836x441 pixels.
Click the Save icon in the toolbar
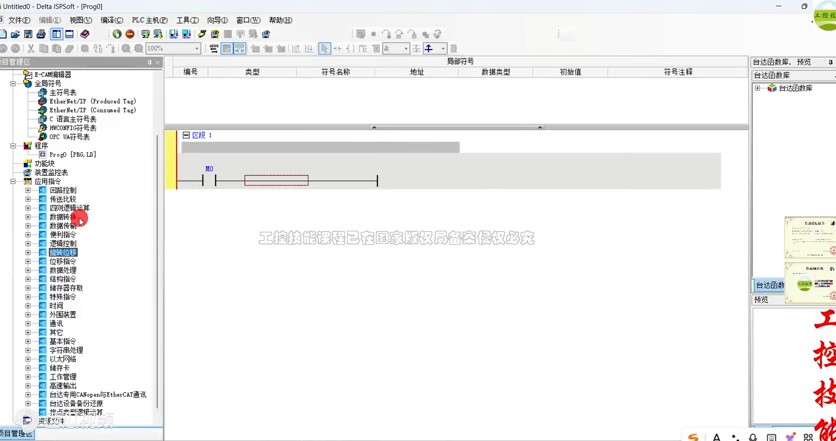click(29, 34)
